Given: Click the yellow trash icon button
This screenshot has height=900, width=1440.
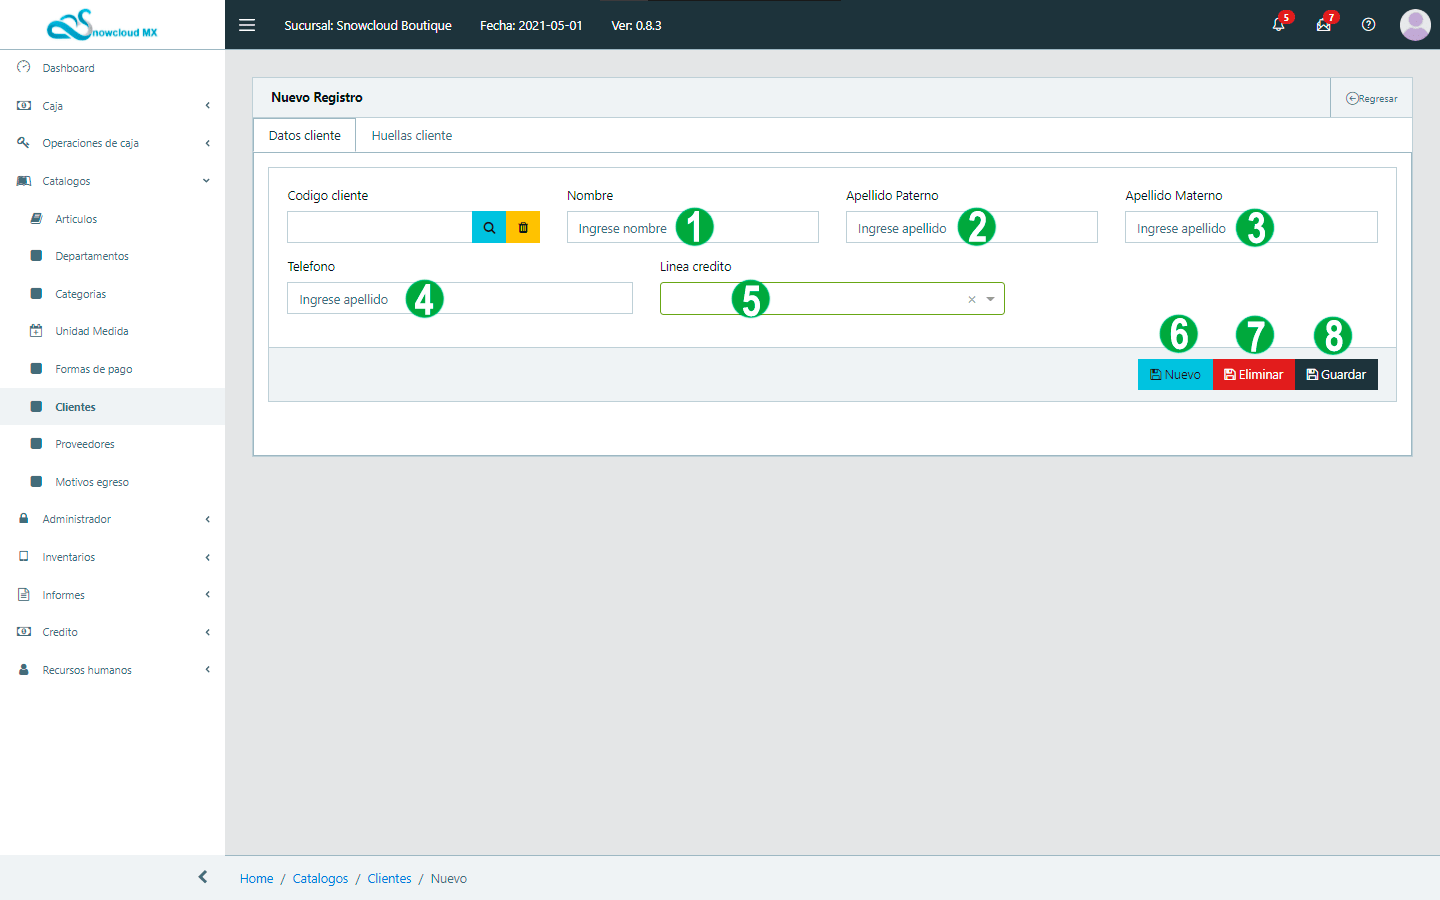Looking at the screenshot, I should 523,228.
